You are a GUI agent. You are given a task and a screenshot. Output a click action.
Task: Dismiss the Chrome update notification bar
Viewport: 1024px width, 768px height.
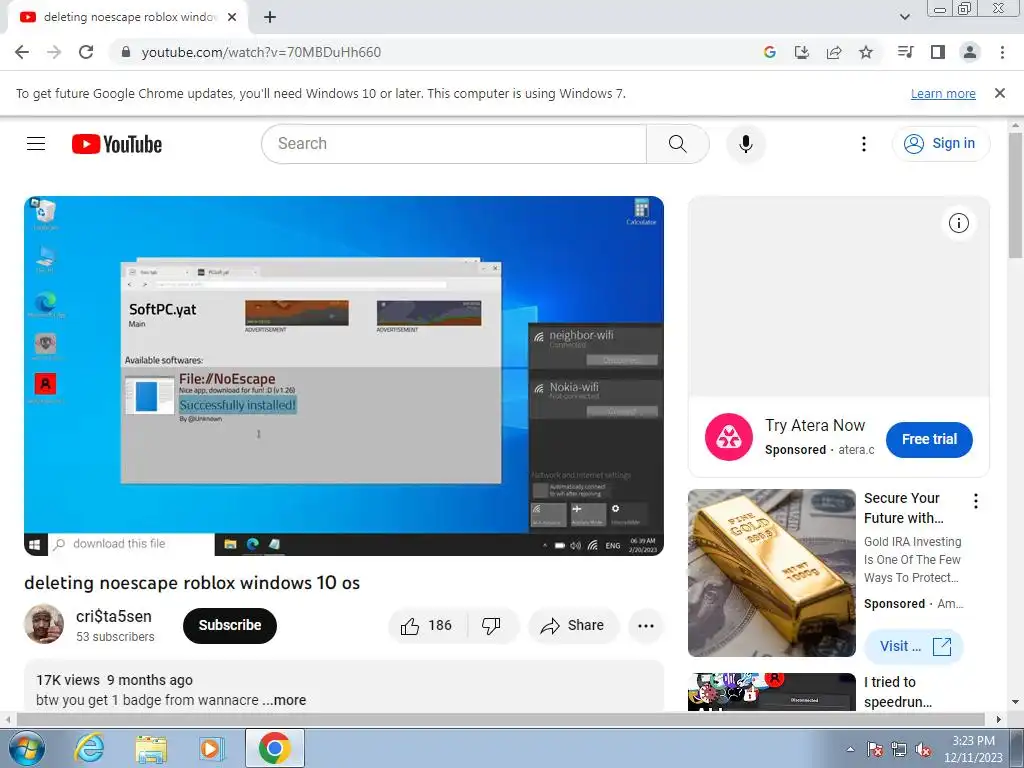coord(999,93)
